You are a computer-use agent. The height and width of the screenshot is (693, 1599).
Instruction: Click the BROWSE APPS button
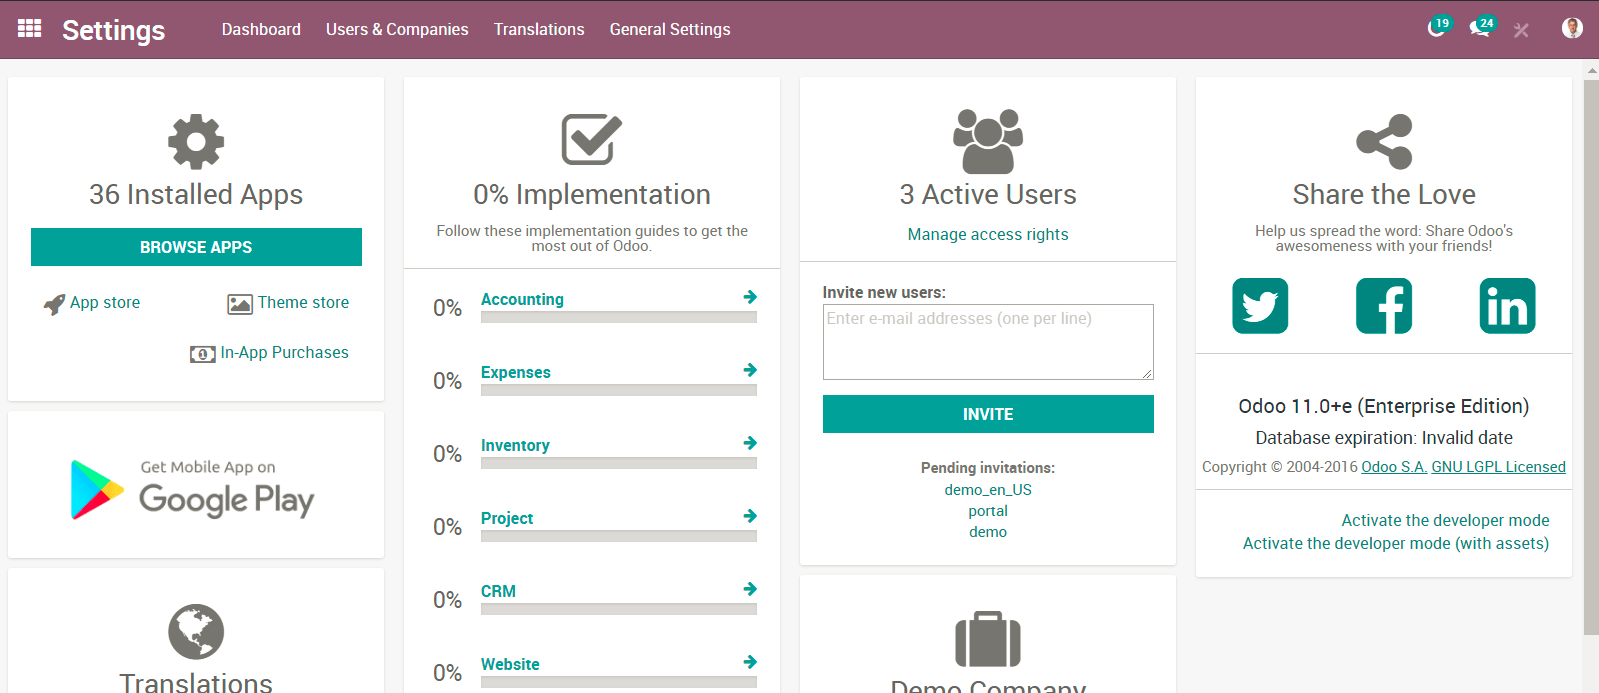(196, 247)
